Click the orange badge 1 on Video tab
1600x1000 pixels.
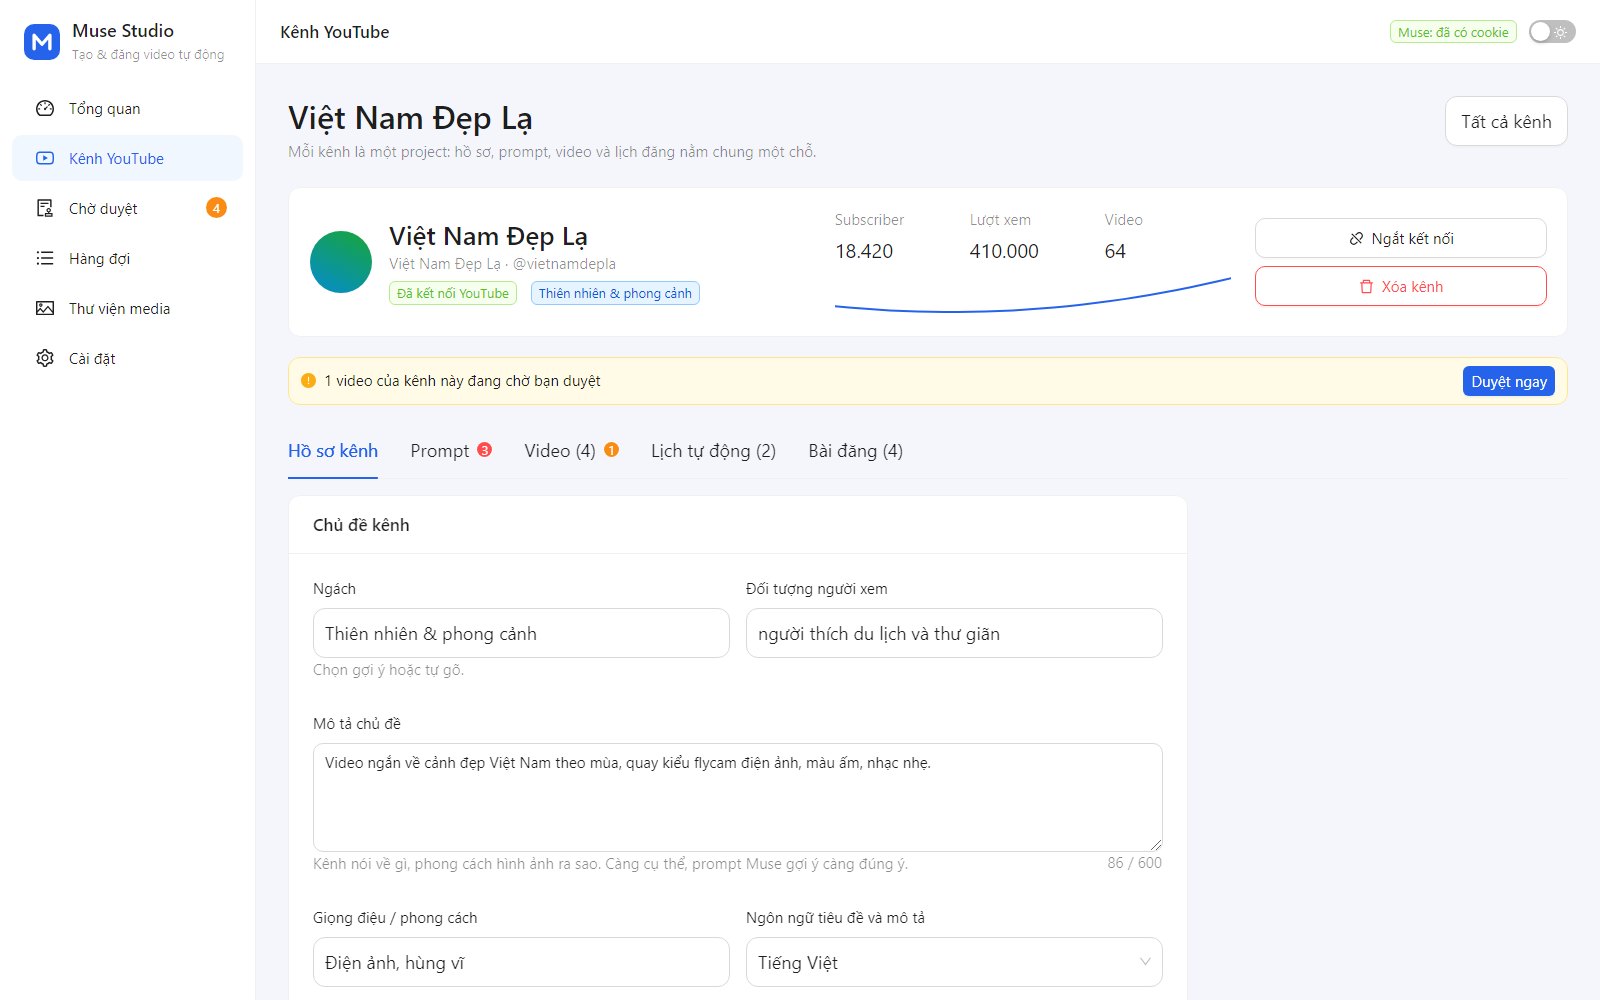[611, 450]
